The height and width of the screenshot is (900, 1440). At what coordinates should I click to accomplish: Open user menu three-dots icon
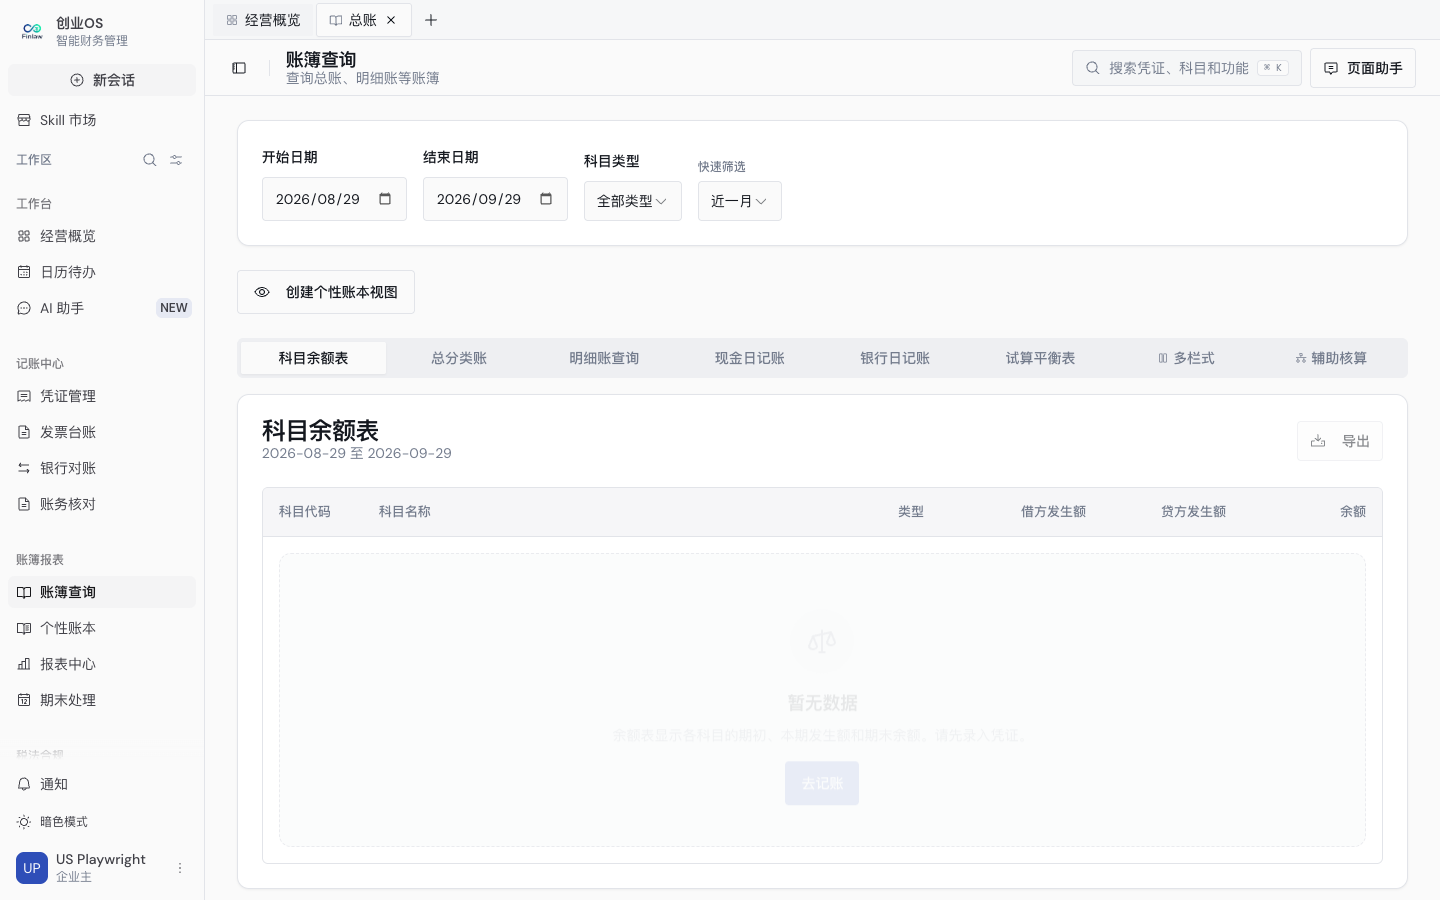coord(180,868)
